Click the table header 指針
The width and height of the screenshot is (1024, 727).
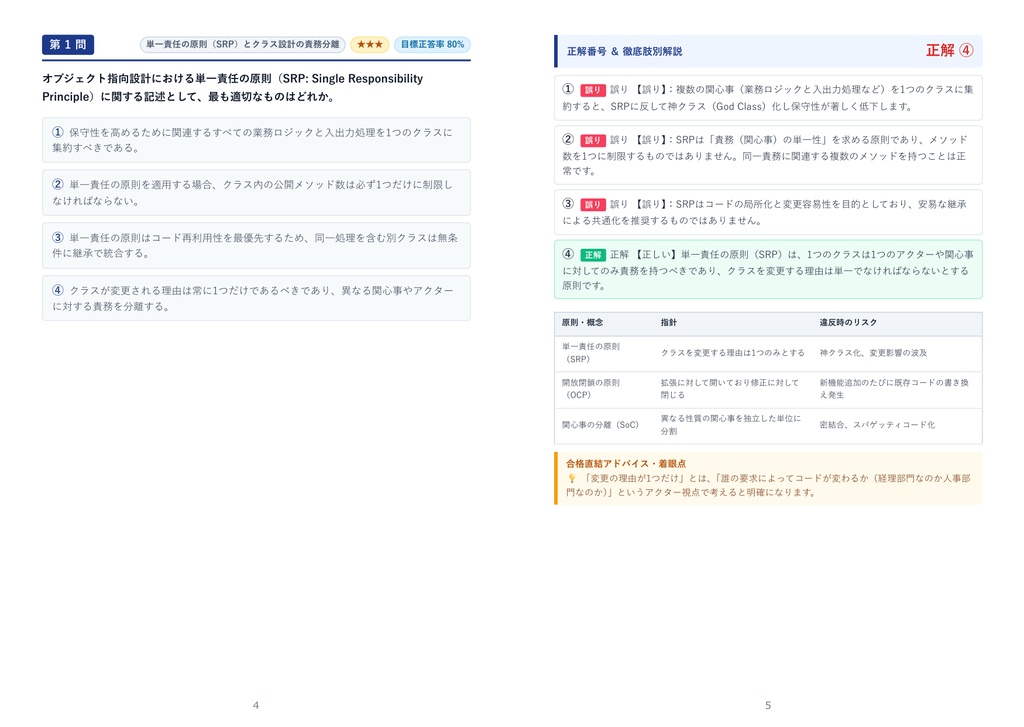(x=669, y=323)
